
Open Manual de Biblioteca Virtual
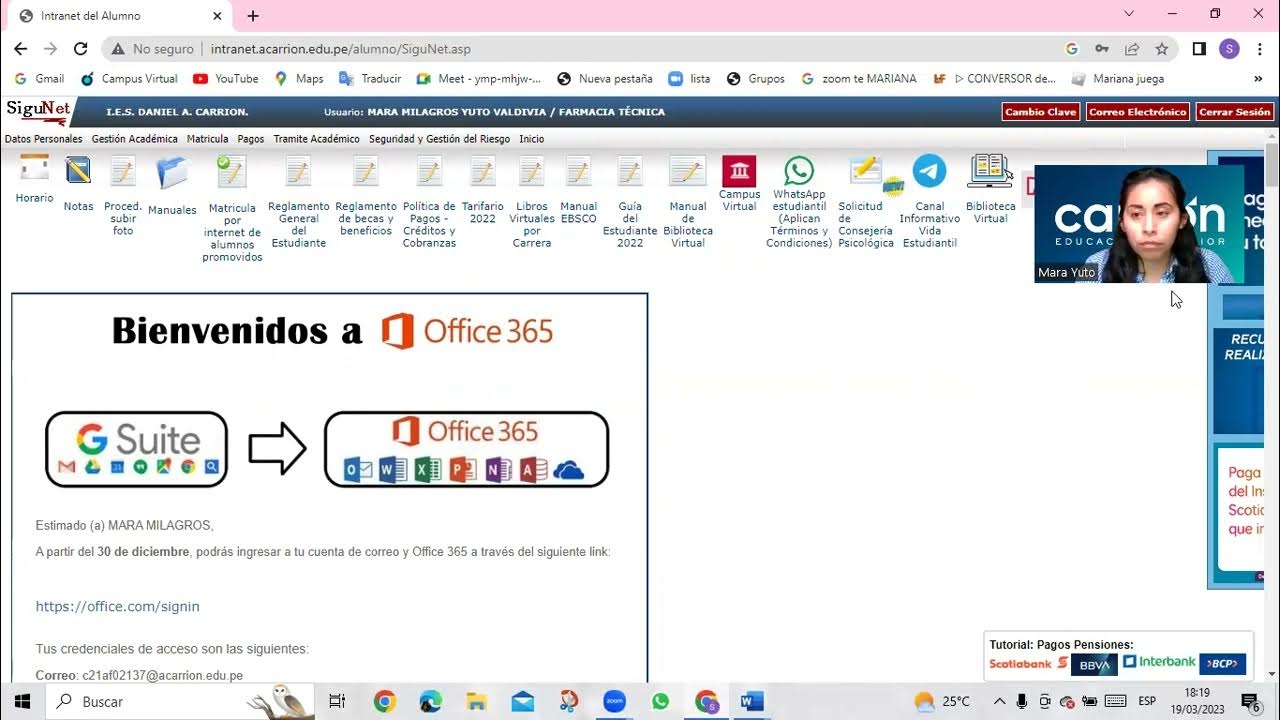coord(688,172)
